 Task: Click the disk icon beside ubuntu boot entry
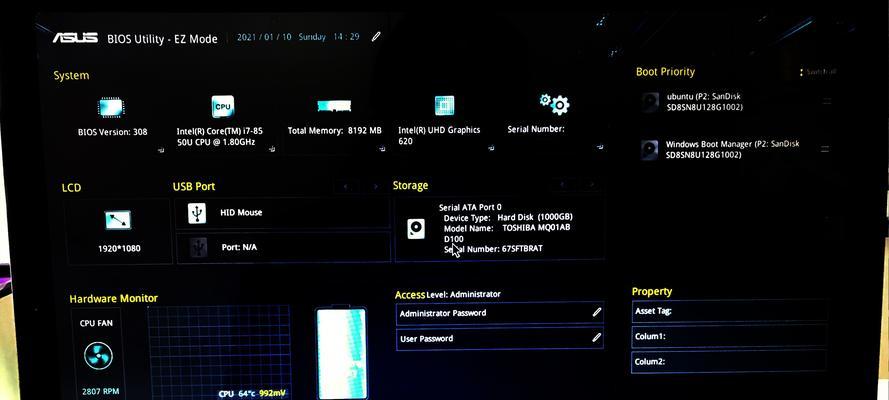tap(650, 103)
